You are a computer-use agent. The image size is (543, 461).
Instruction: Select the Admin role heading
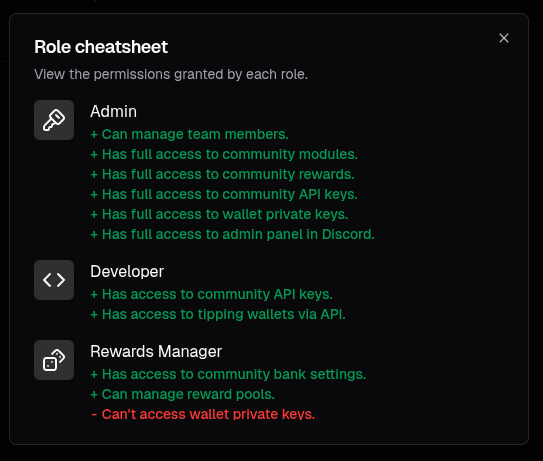coord(113,112)
